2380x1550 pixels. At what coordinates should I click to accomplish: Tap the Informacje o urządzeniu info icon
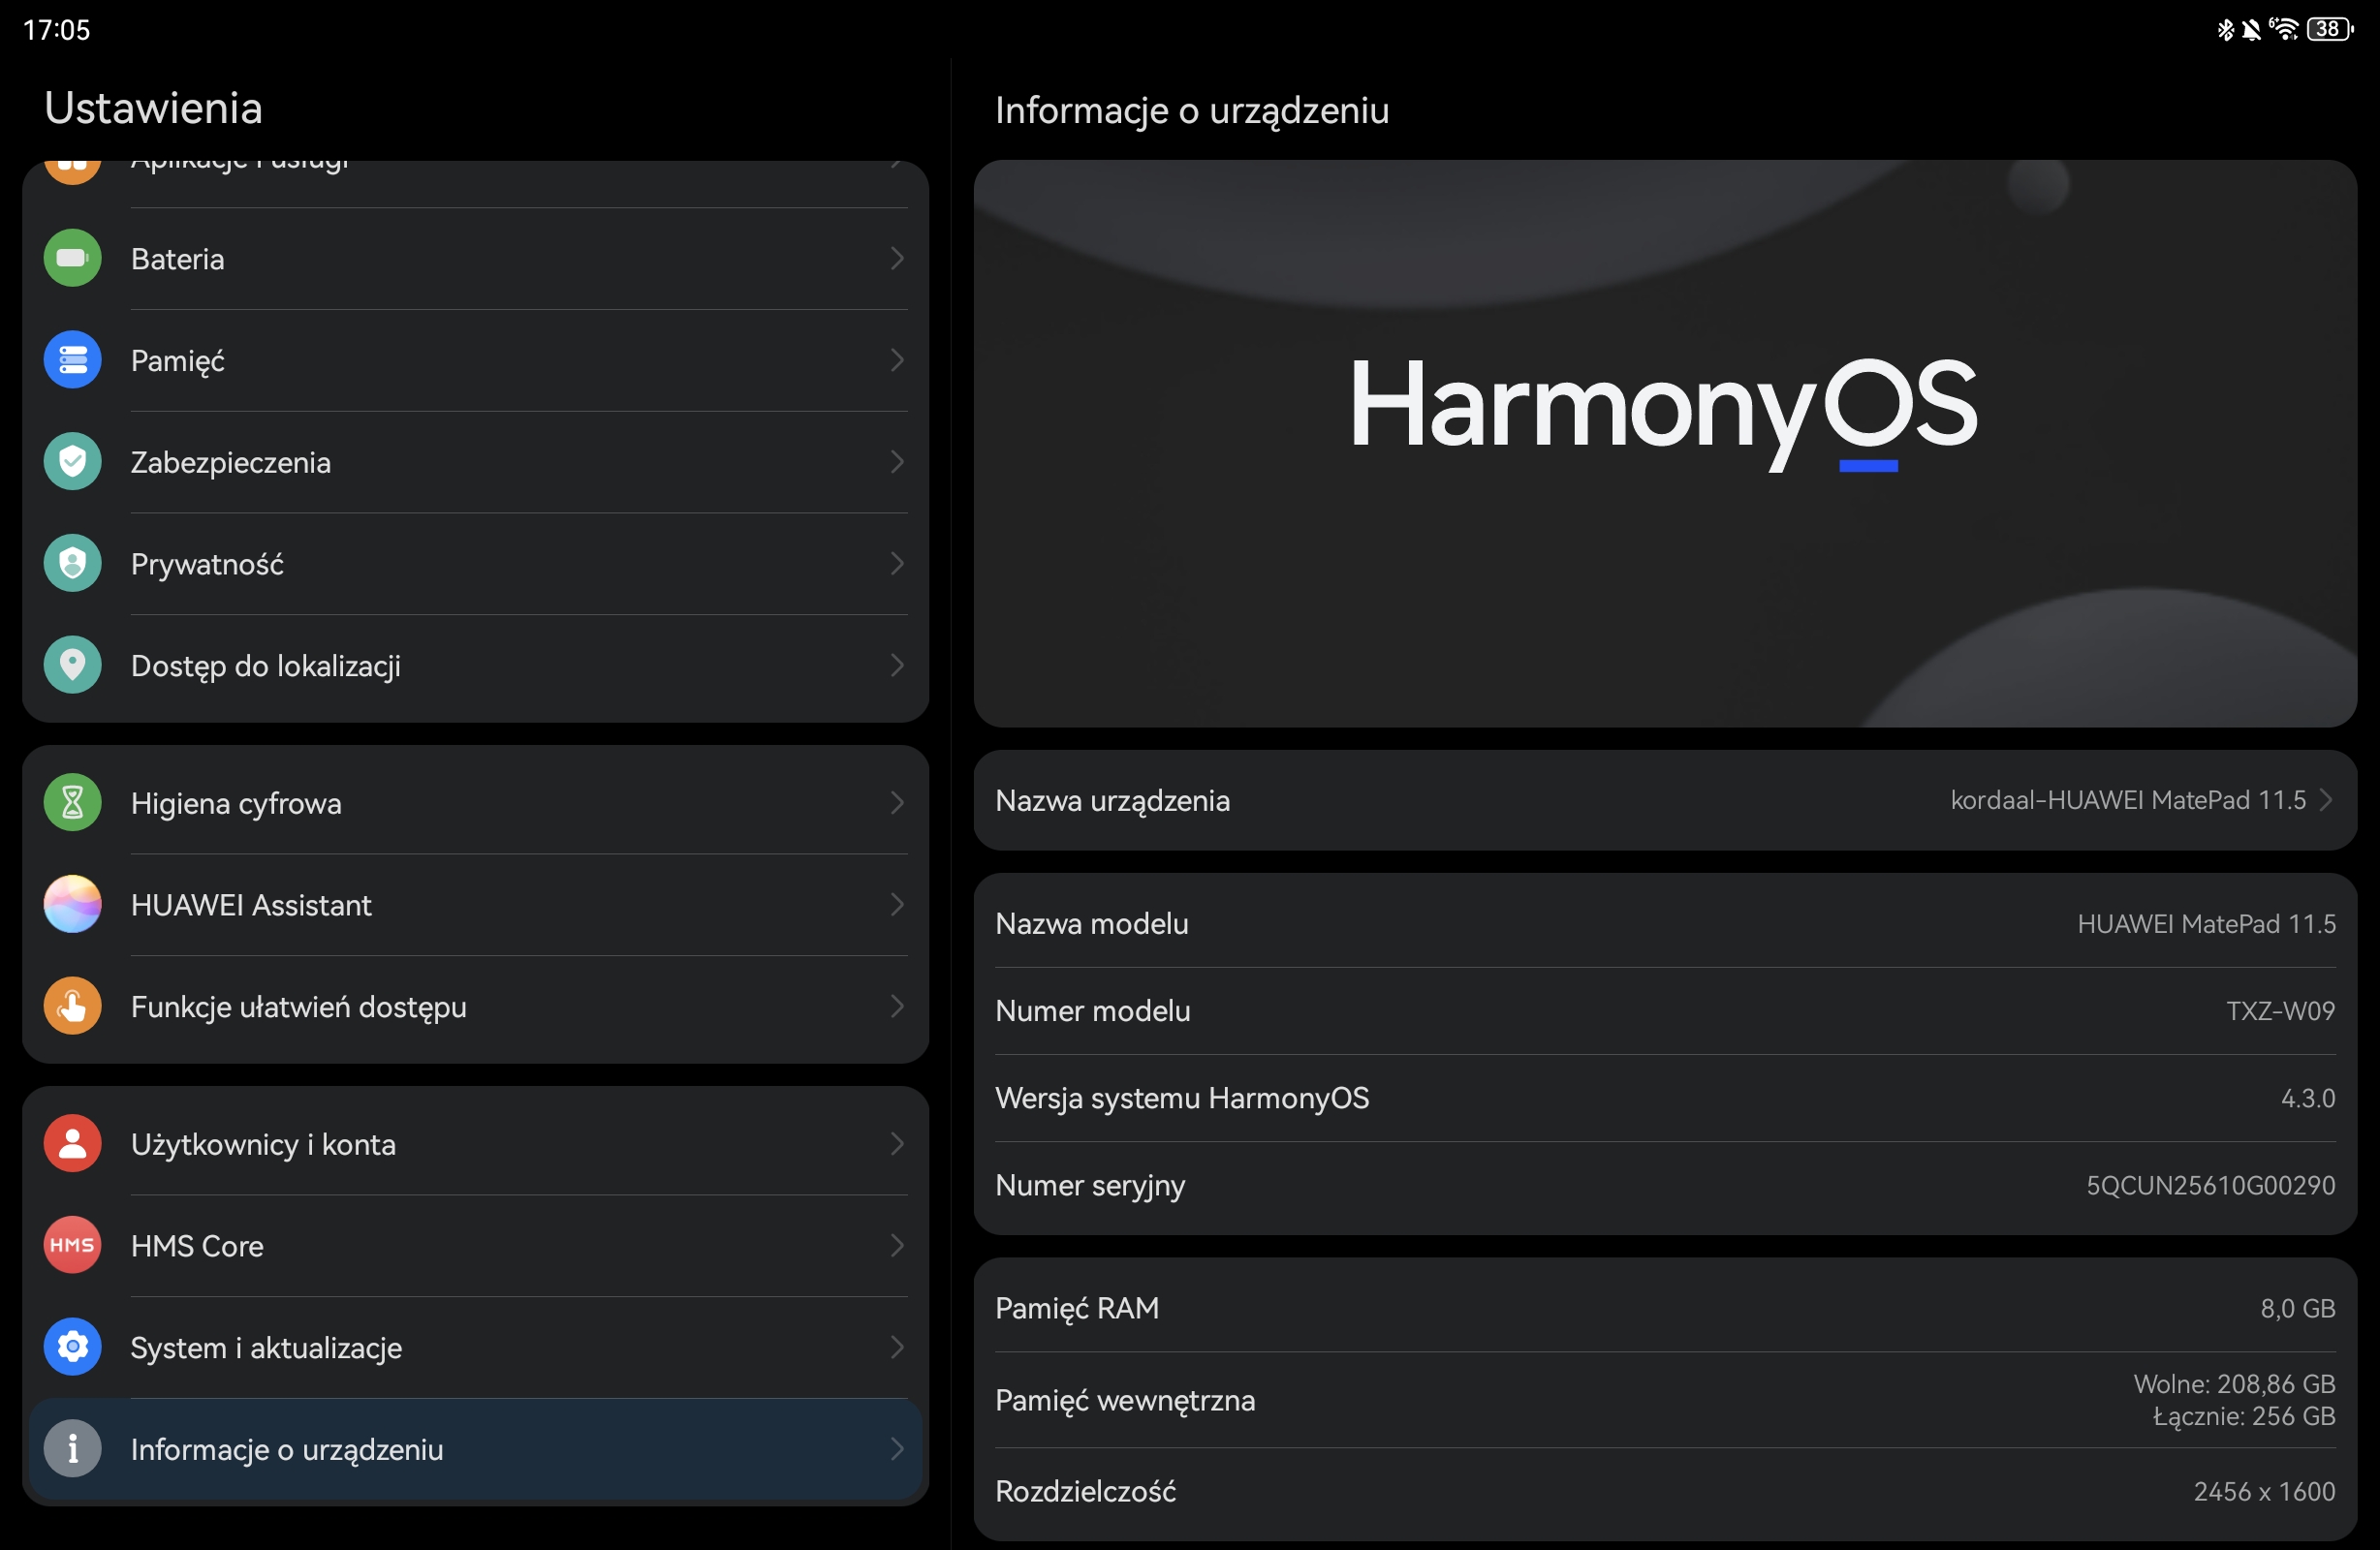pyautogui.click(x=72, y=1449)
